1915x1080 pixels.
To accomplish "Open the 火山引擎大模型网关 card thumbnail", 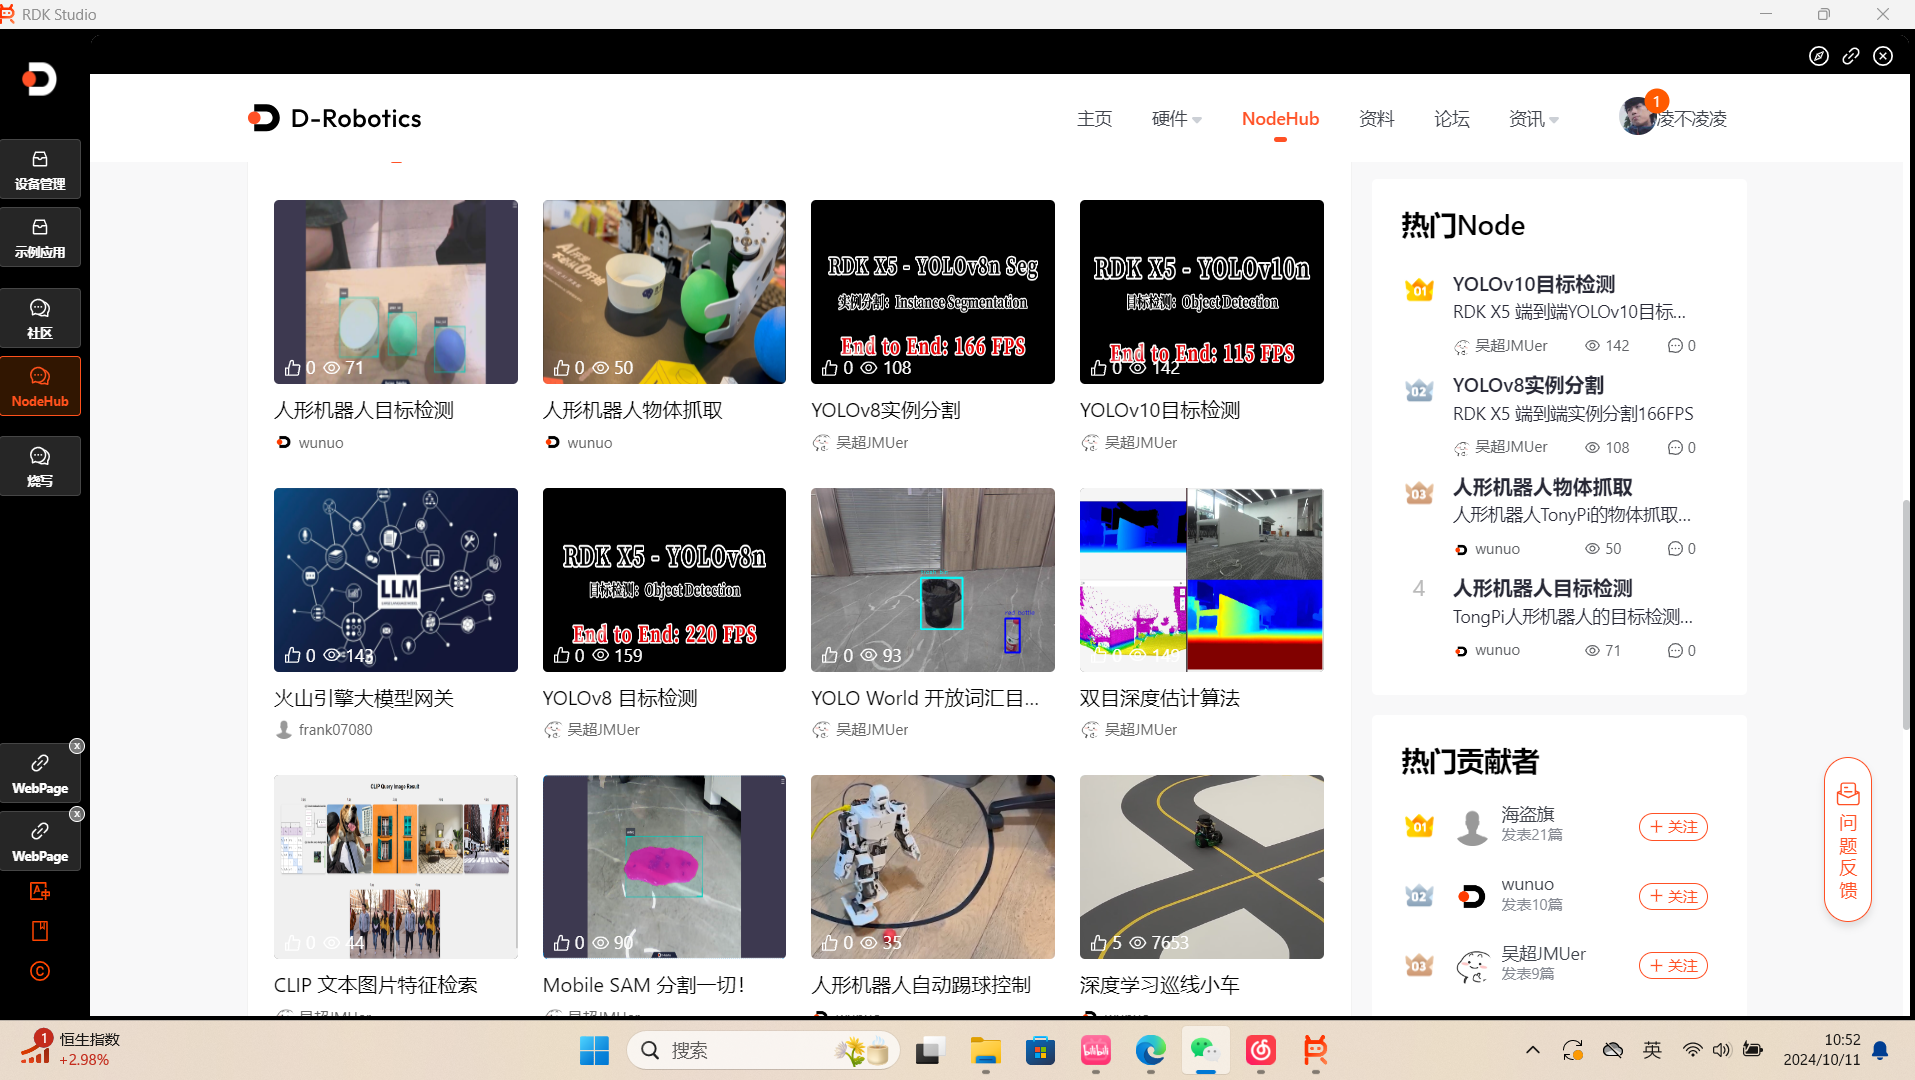I will 396,580.
